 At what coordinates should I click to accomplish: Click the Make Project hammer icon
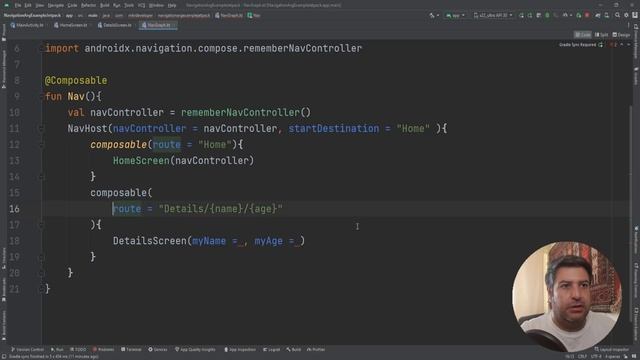point(432,16)
